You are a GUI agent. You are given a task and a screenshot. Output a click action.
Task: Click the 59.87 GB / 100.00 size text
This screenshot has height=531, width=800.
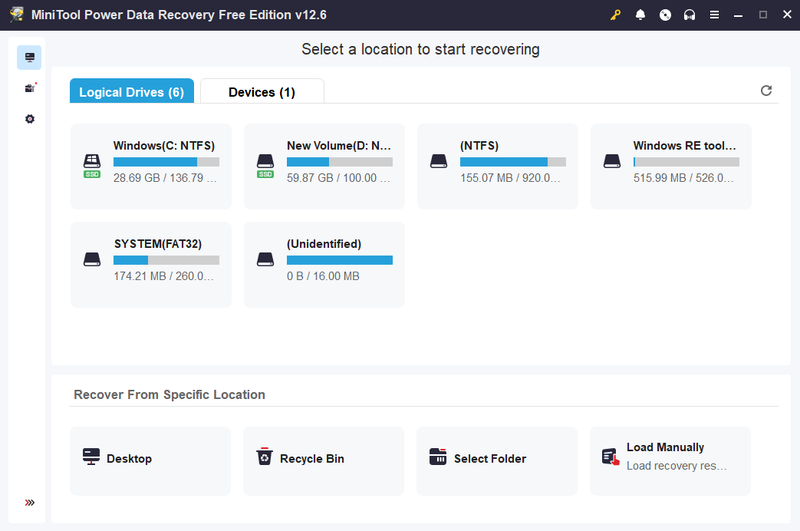[338, 178]
